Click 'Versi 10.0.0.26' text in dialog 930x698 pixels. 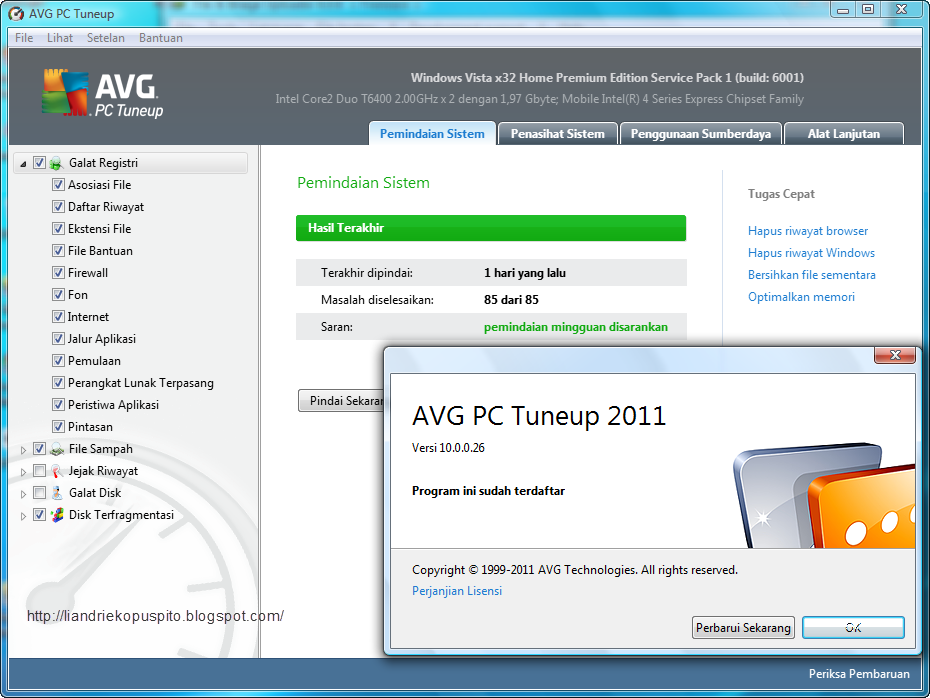tap(448, 448)
